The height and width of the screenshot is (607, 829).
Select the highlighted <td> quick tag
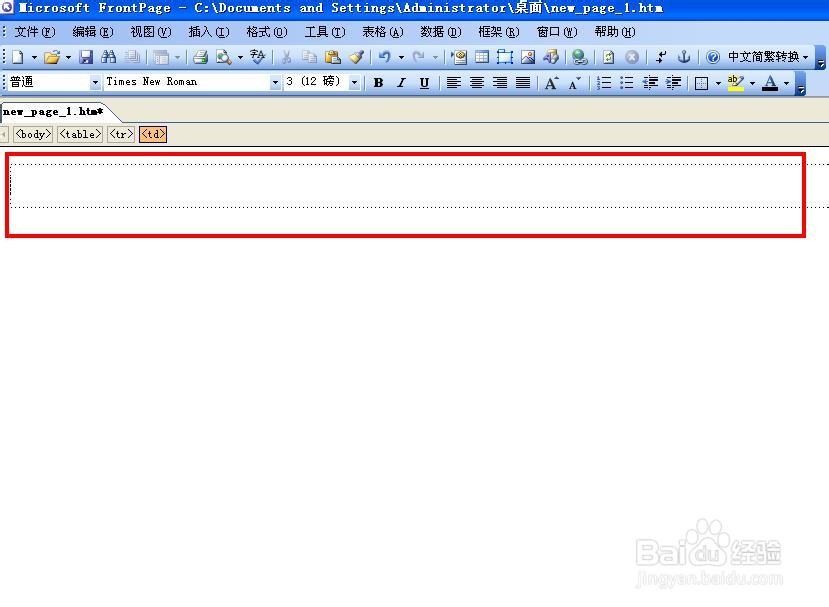[153, 134]
